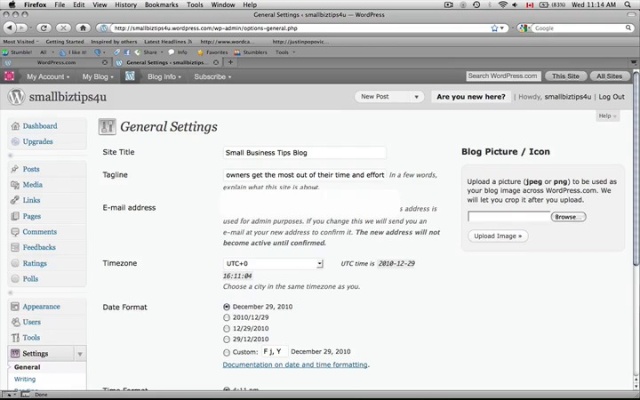
Task: Open Google search engine selector dropdown
Action: (x=524, y=28)
